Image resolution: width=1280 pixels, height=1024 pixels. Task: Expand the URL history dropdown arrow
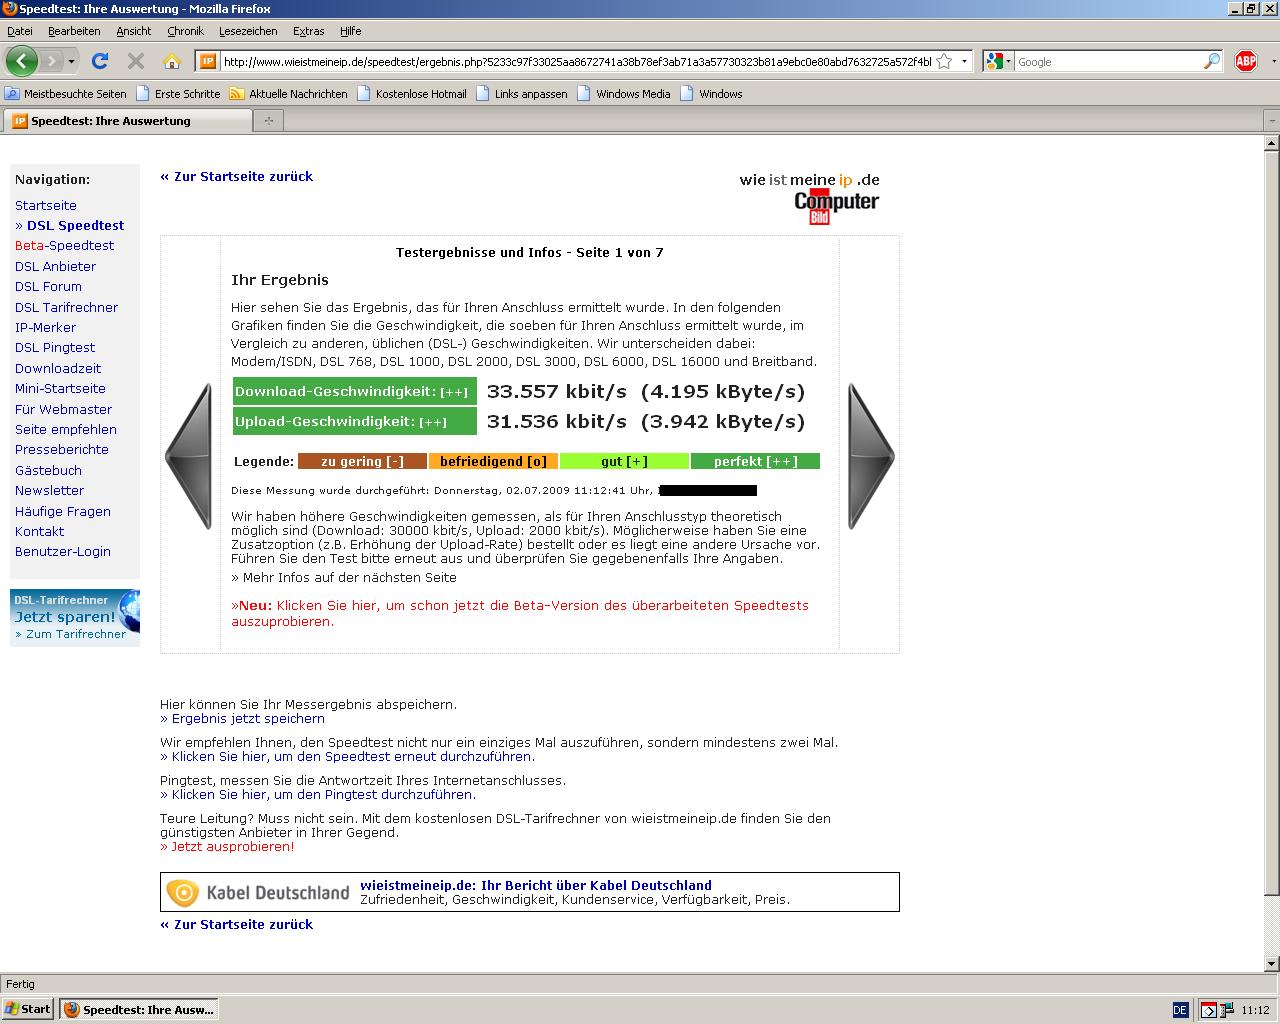coord(964,61)
